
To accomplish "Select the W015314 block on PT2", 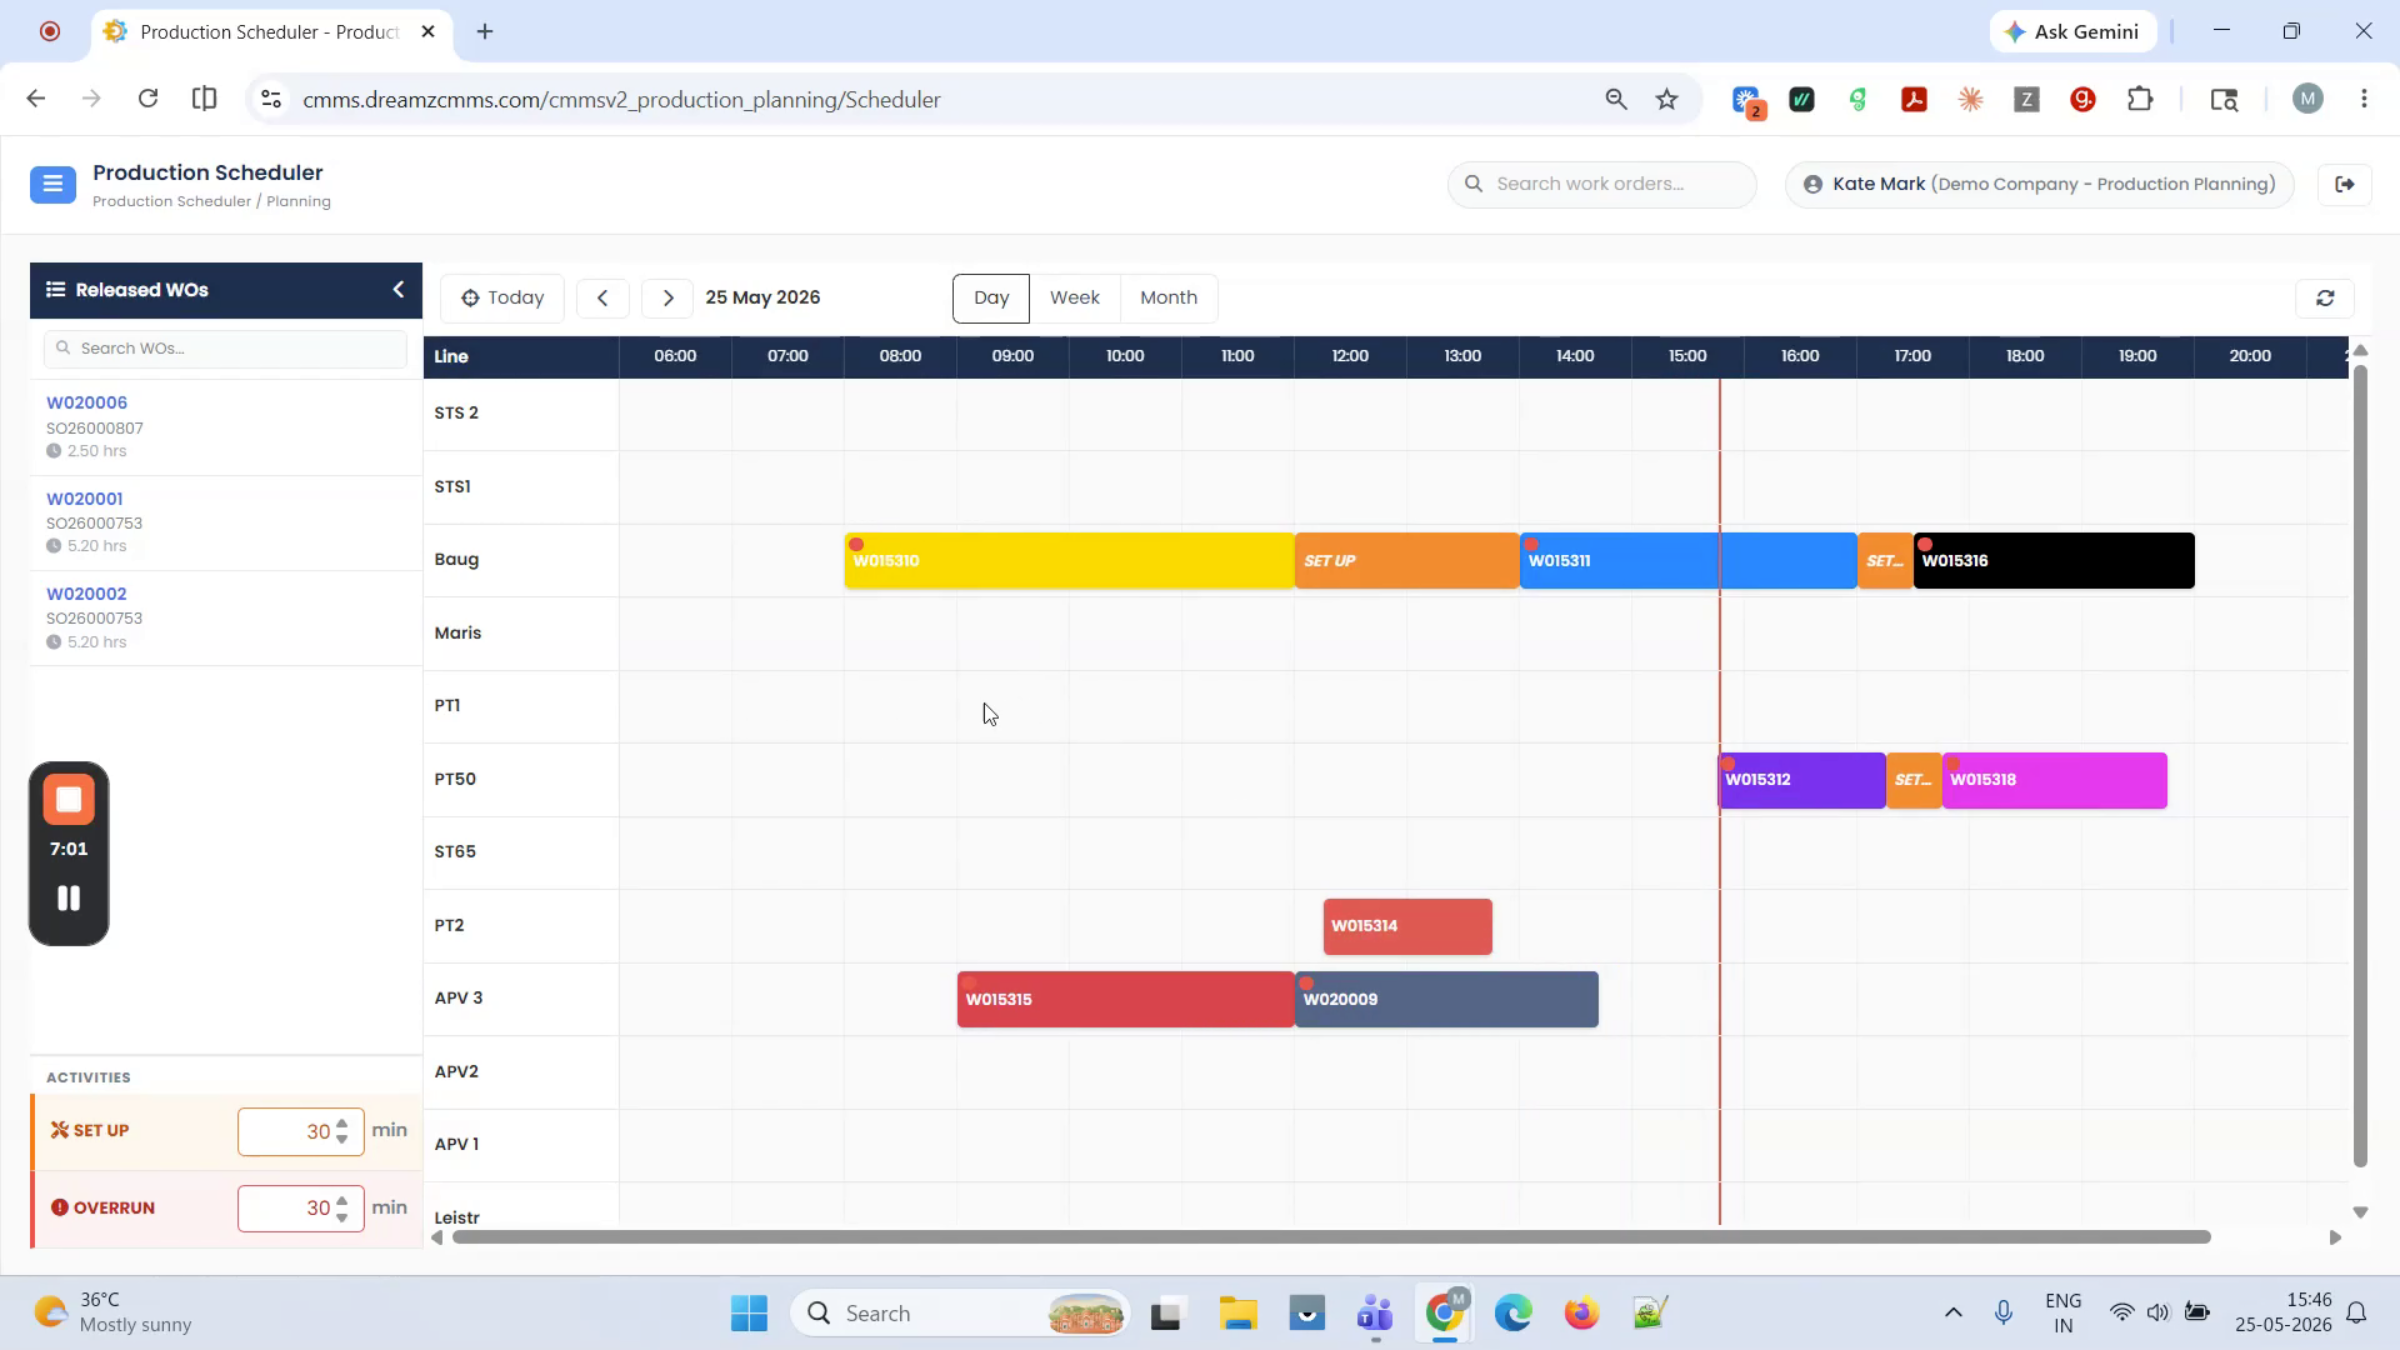I will [x=1407, y=926].
